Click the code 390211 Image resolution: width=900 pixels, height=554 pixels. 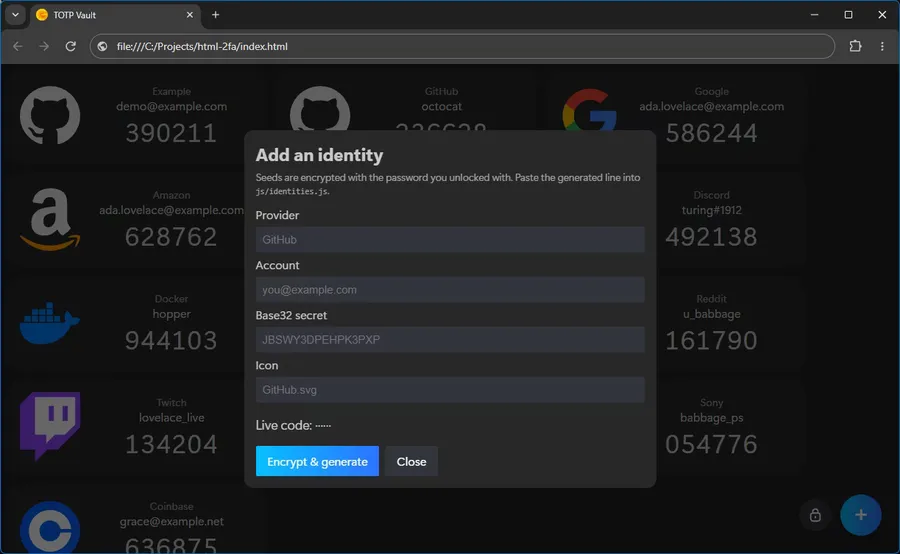coord(171,133)
